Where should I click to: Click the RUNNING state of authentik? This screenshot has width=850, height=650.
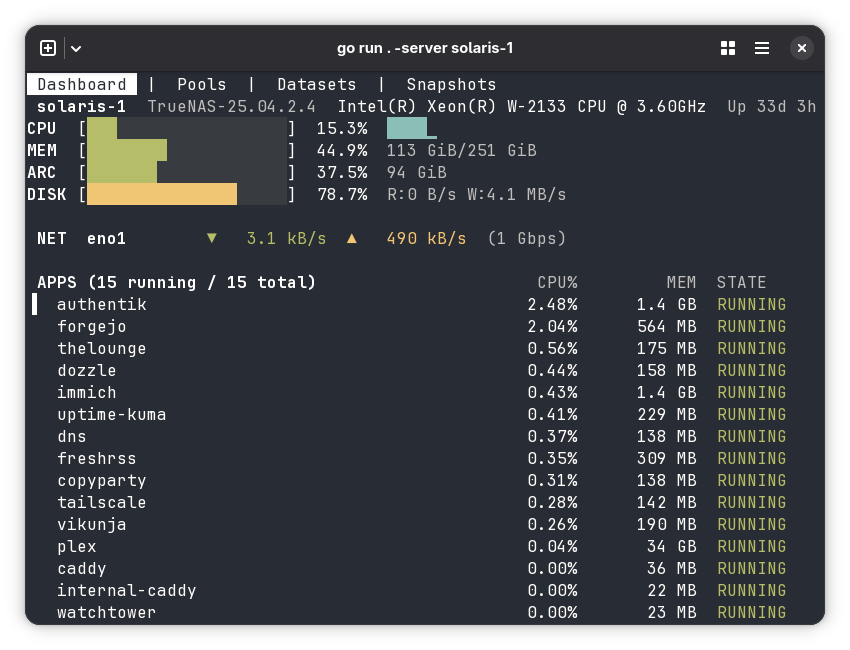752,305
